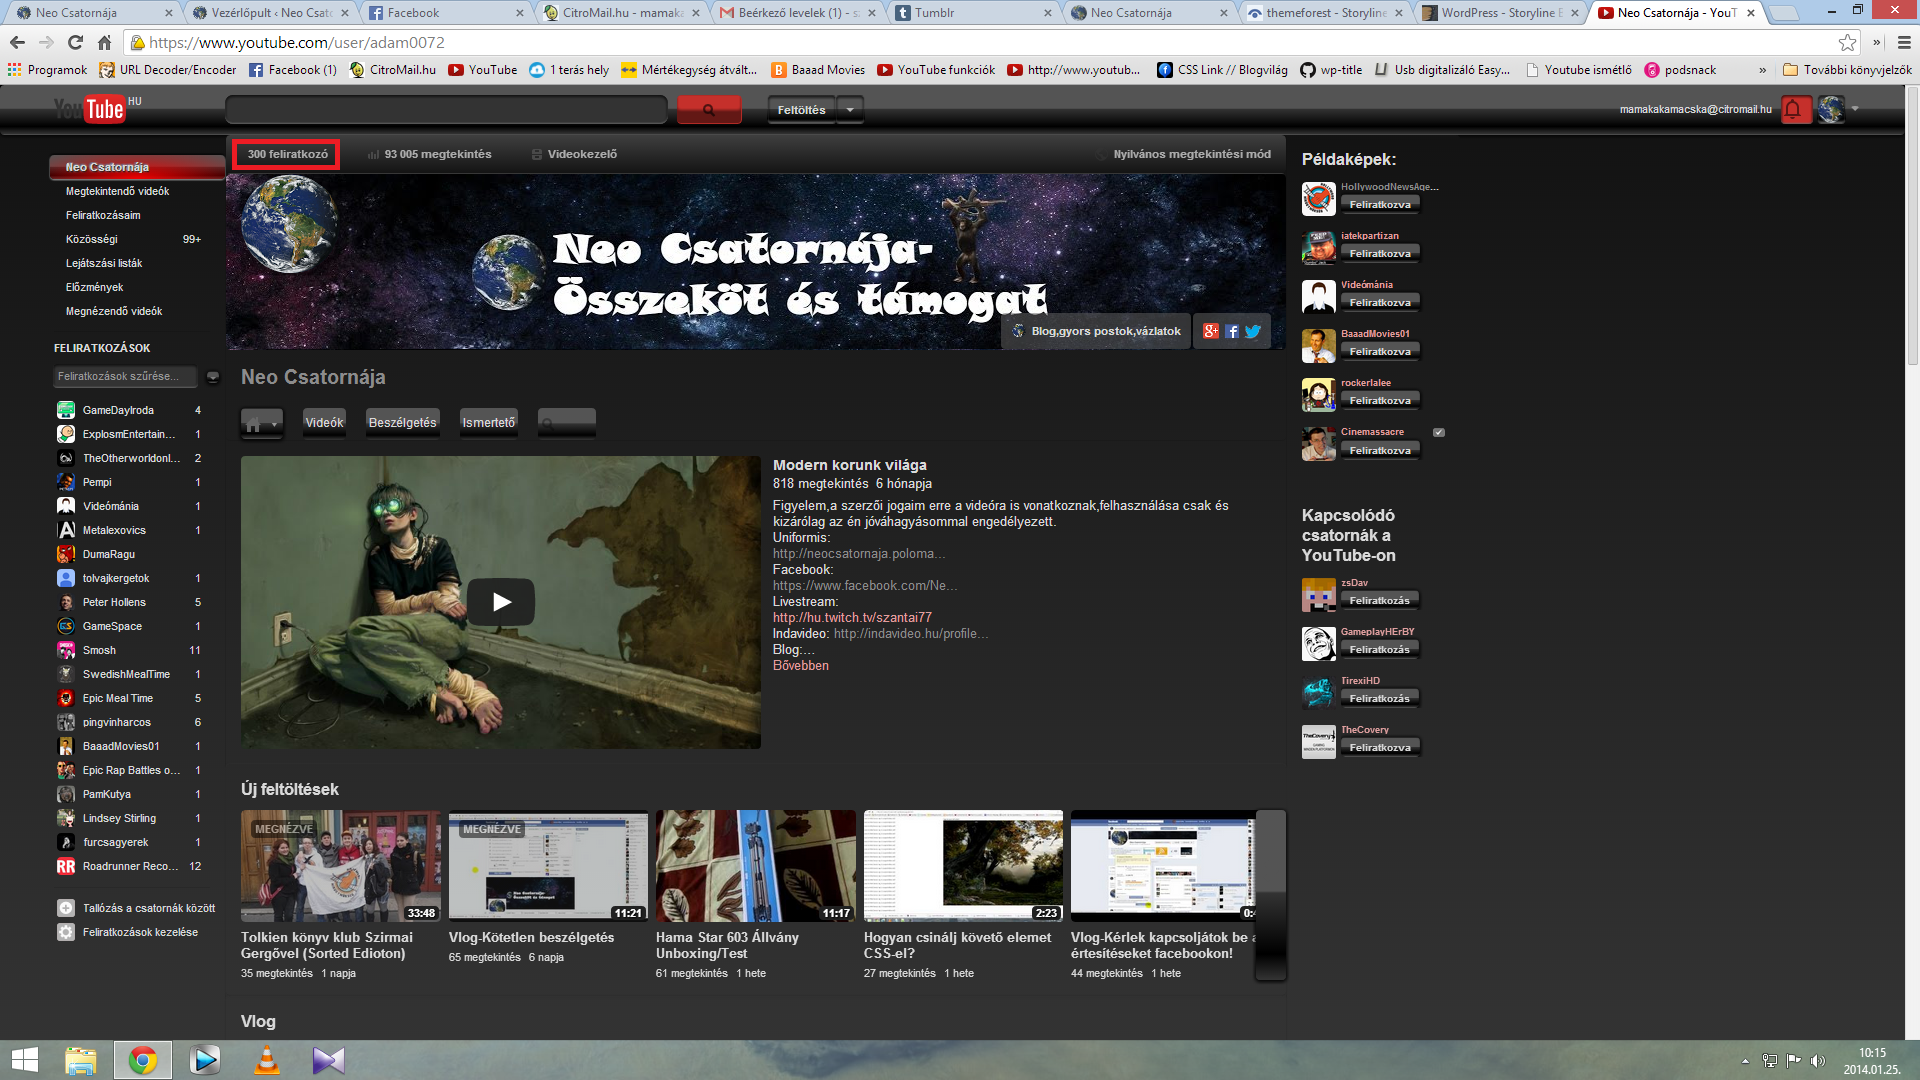1920x1080 pixels.
Task: Show hidden system tray icons arrow
Action: tap(1746, 1061)
